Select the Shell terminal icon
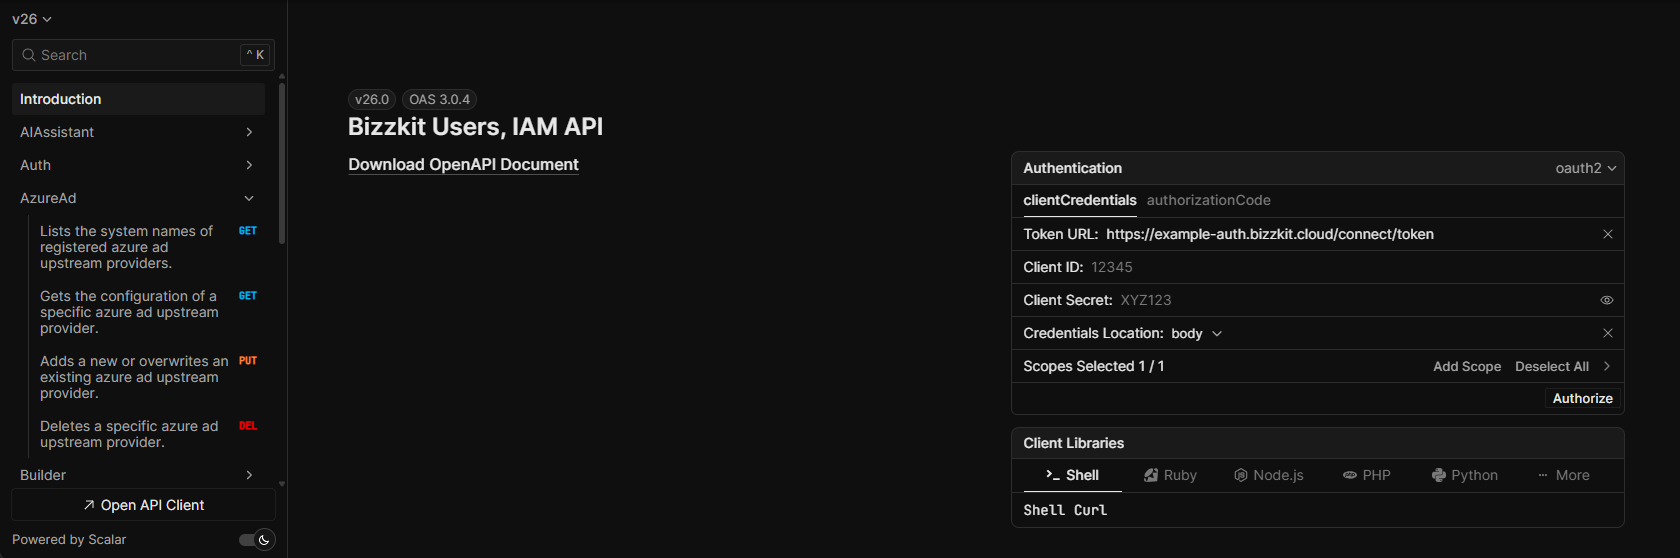This screenshot has width=1680, height=558. tap(1052, 475)
